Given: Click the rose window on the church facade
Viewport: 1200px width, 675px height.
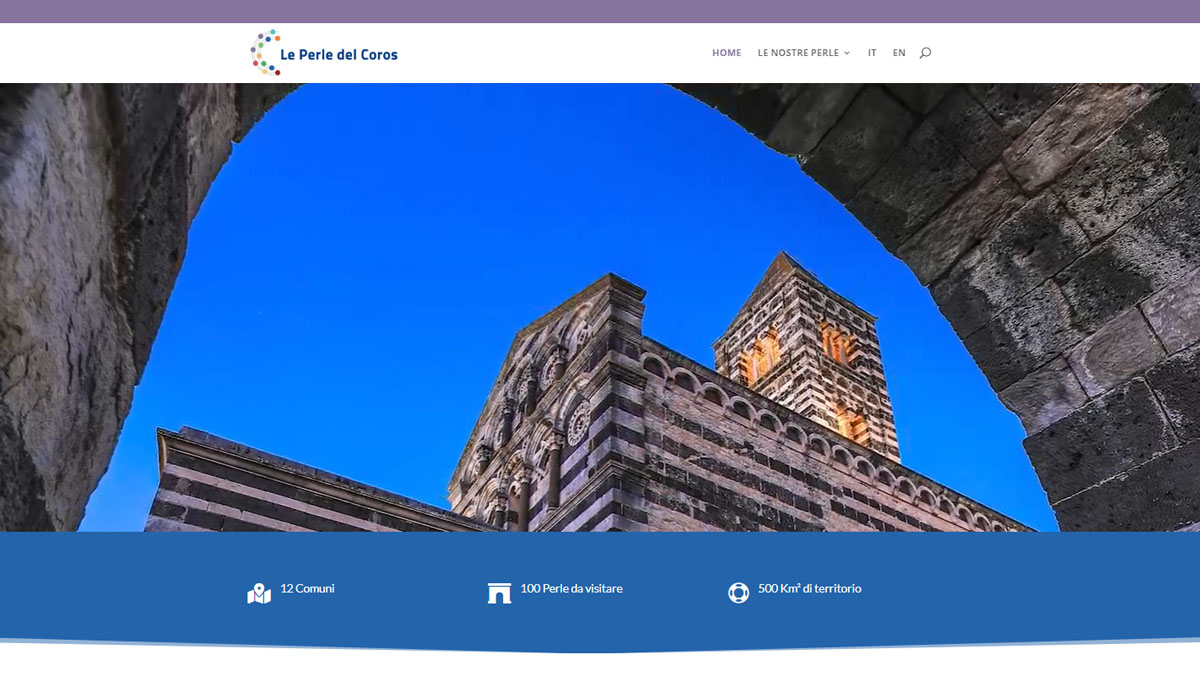Looking at the screenshot, I should [578, 423].
